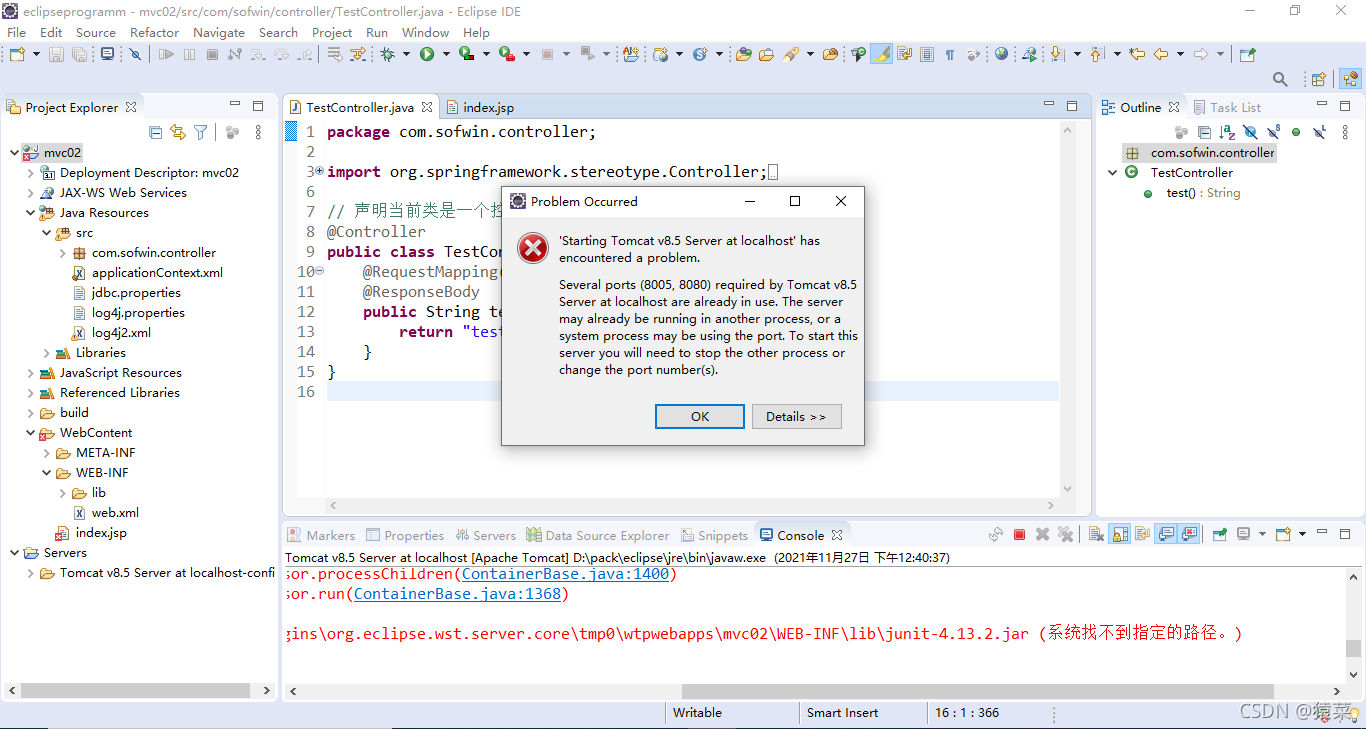Click Console horizontal scrollbar thumb

[977, 691]
